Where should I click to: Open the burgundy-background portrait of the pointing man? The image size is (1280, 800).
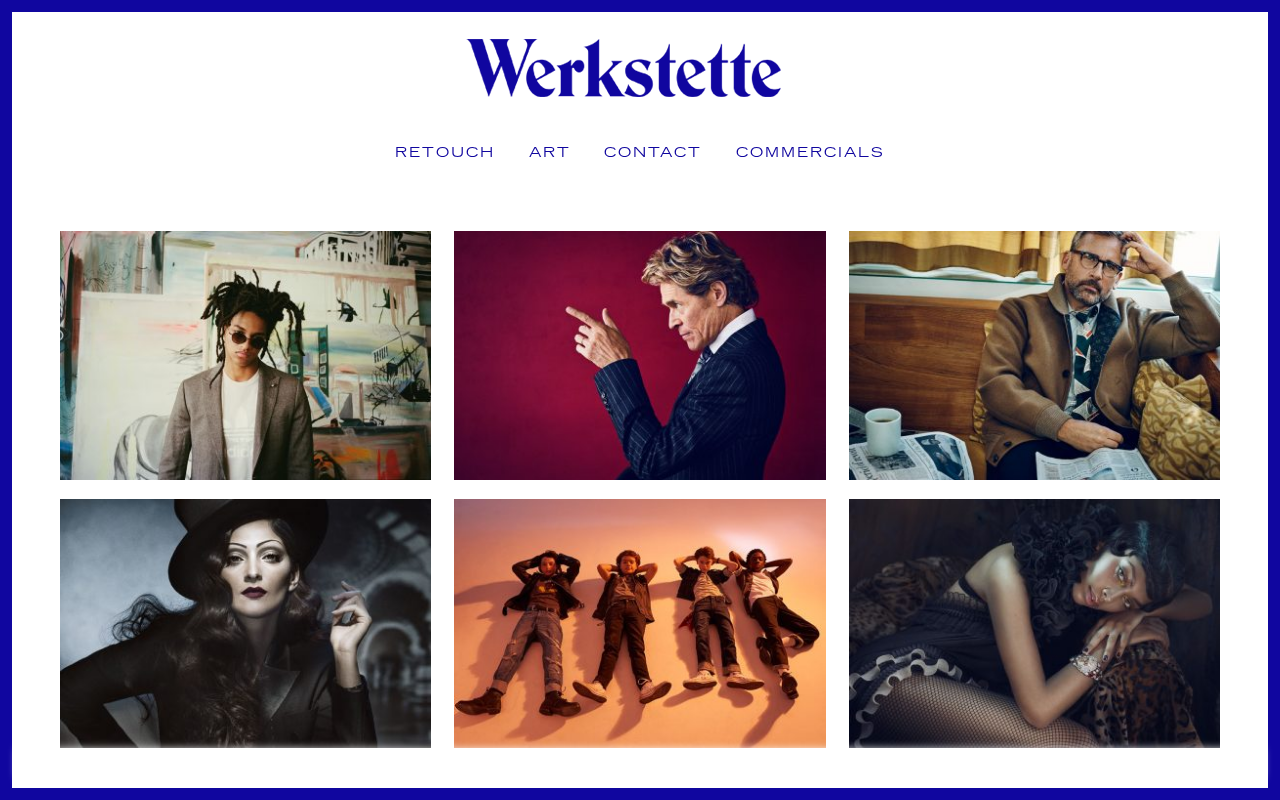(x=640, y=355)
